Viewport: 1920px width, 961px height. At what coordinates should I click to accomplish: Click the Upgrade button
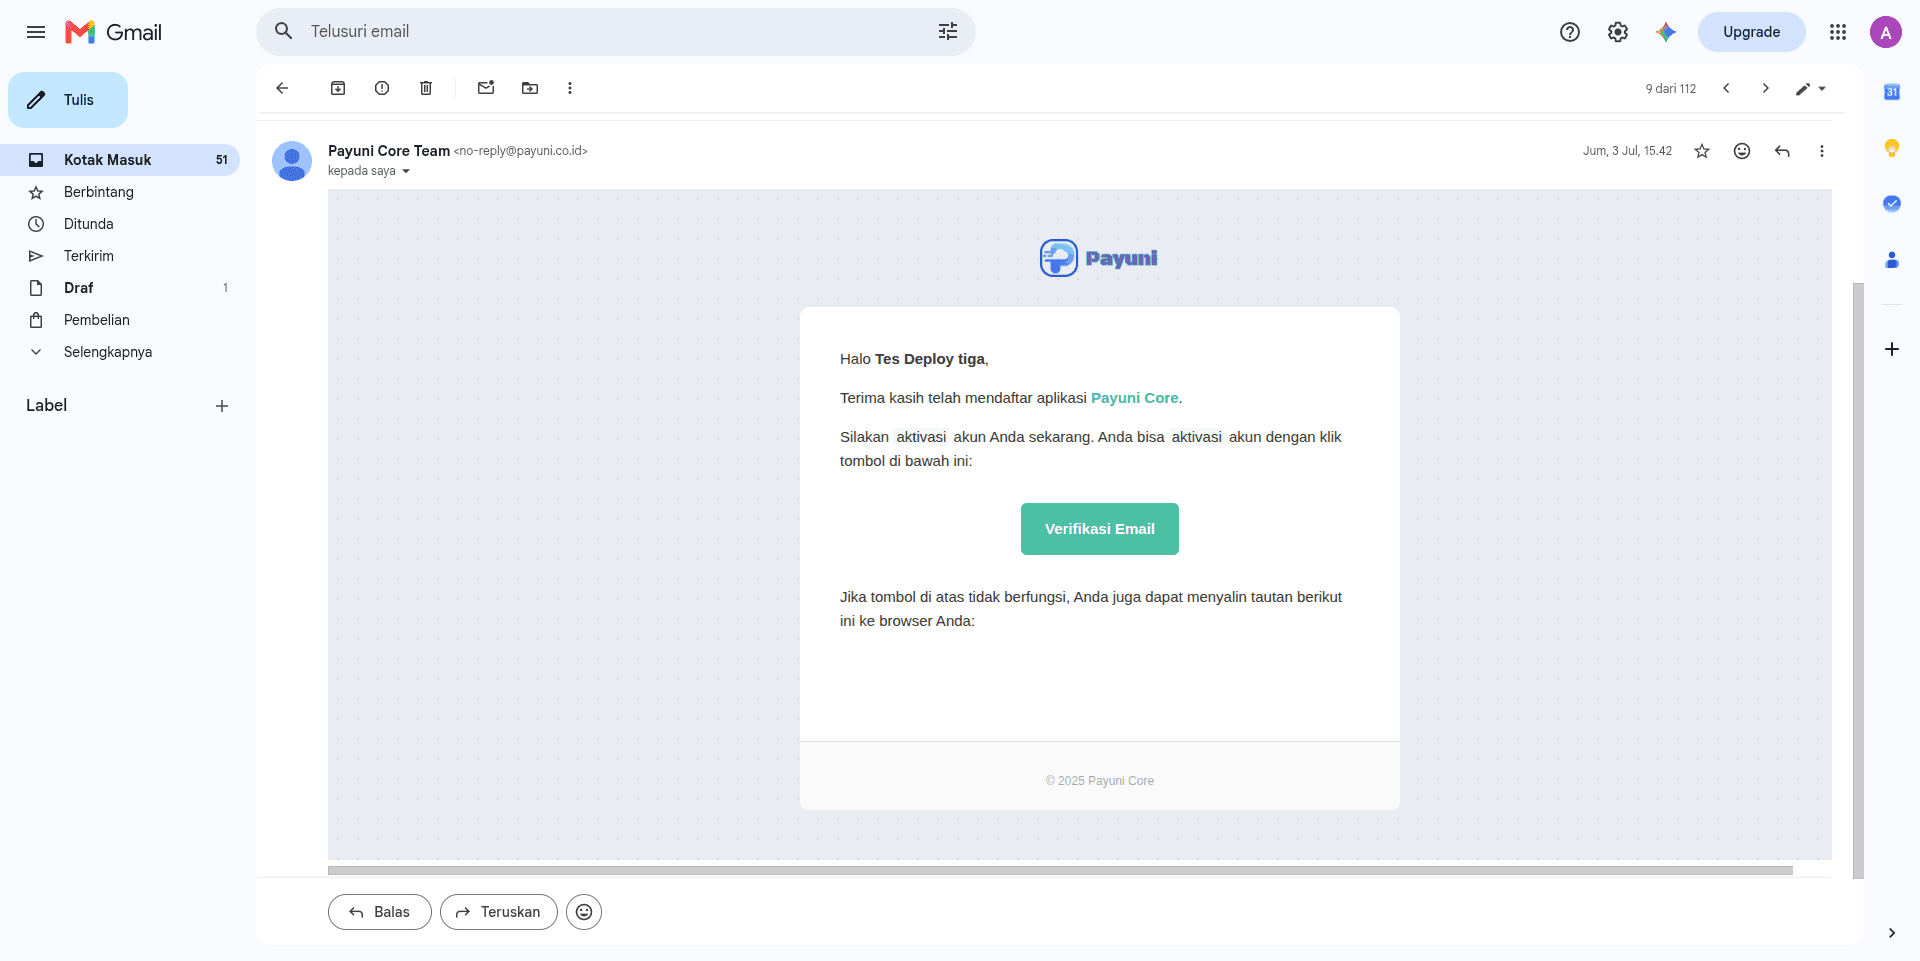point(1751,32)
